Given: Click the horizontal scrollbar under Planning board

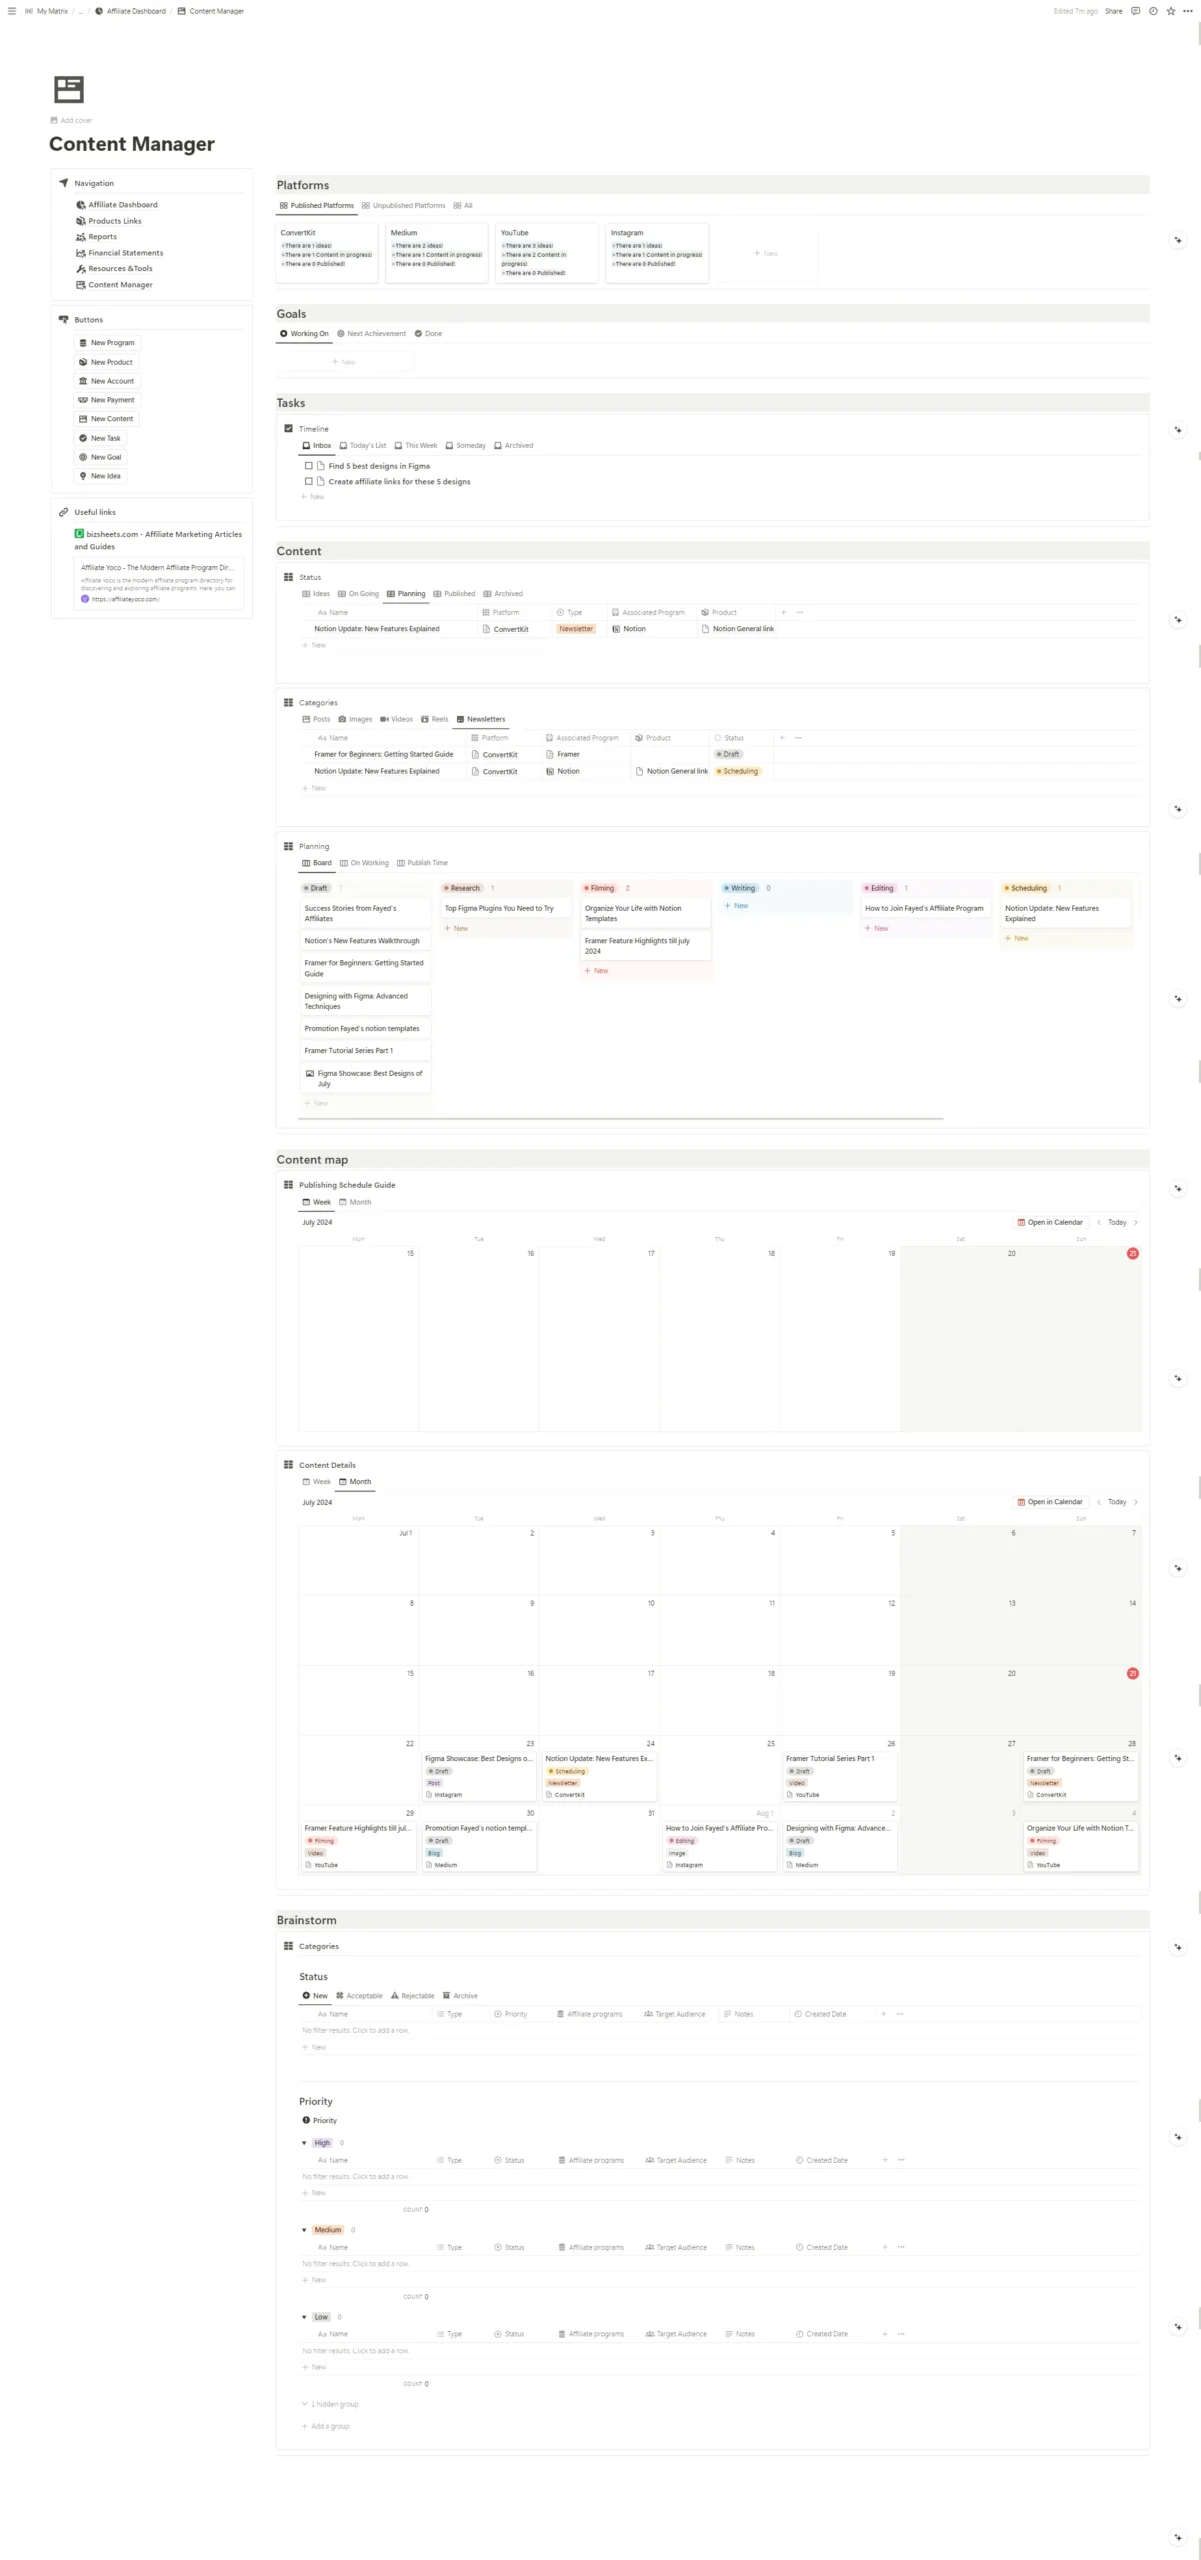Looking at the screenshot, I should click(620, 1118).
